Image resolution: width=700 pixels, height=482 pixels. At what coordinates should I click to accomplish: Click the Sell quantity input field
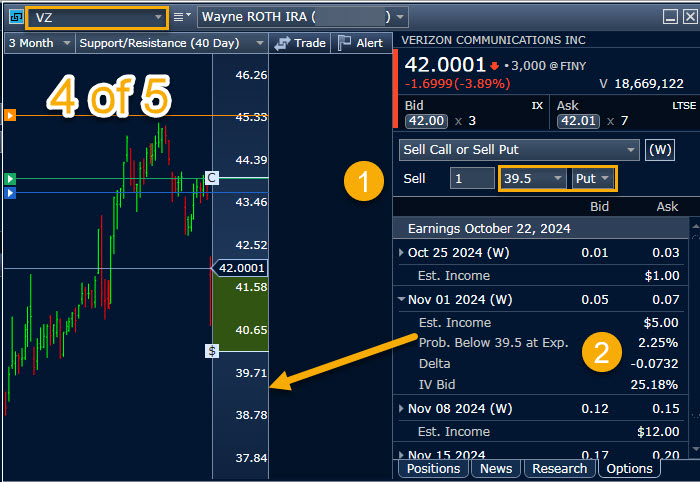[471, 178]
